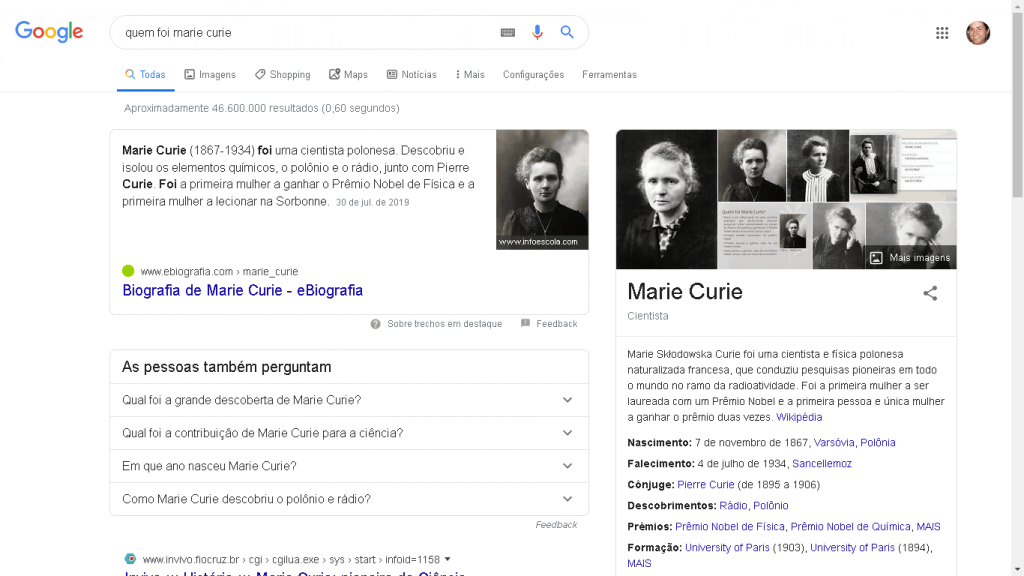This screenshot has width=1024, height=576.
Task: Open the large Marie Curie portrait thumbnail
Action: click(666, 199)
